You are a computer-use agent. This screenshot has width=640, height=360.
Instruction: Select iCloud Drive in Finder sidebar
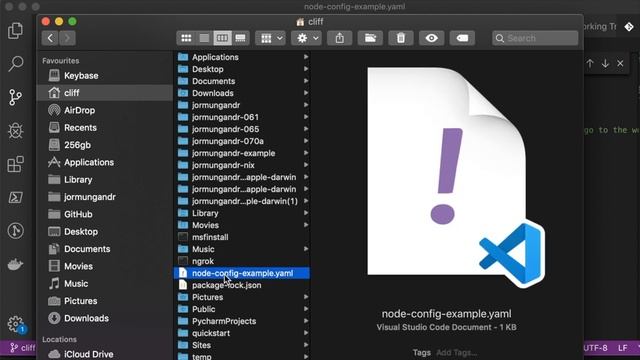coord(105,354)
